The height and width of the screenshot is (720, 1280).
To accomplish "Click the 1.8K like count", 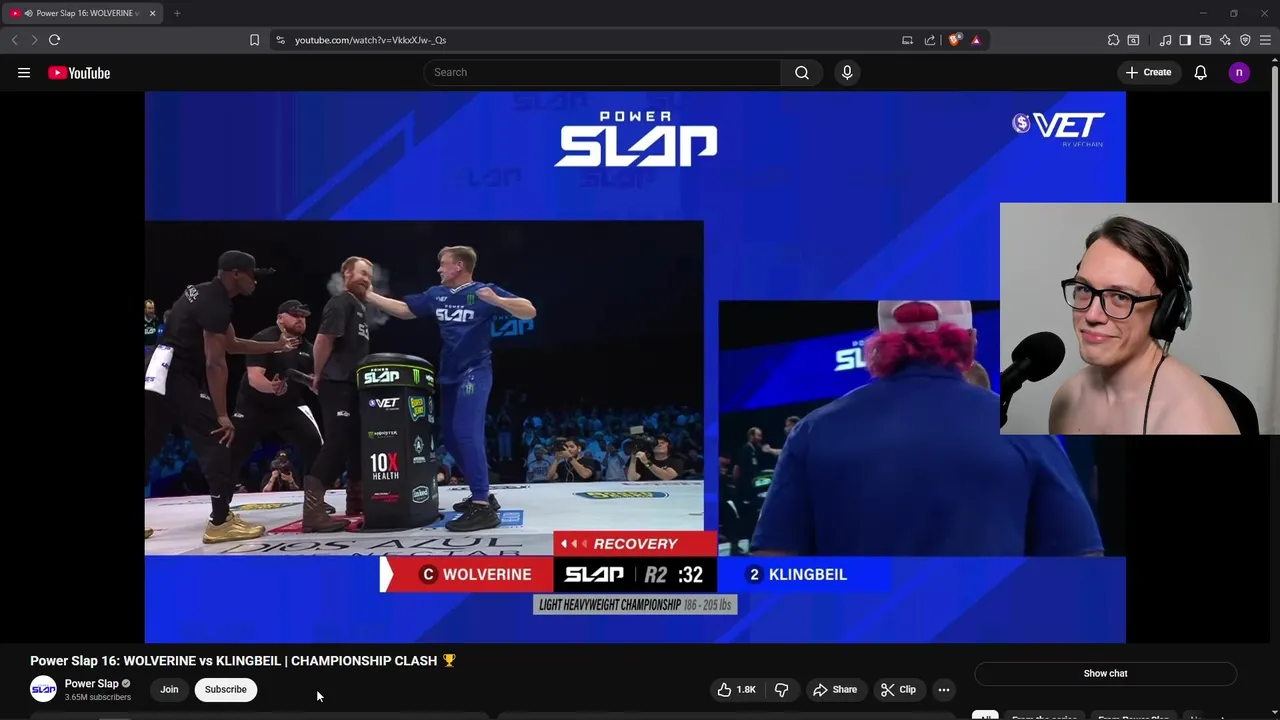I will tap(746, 690).
